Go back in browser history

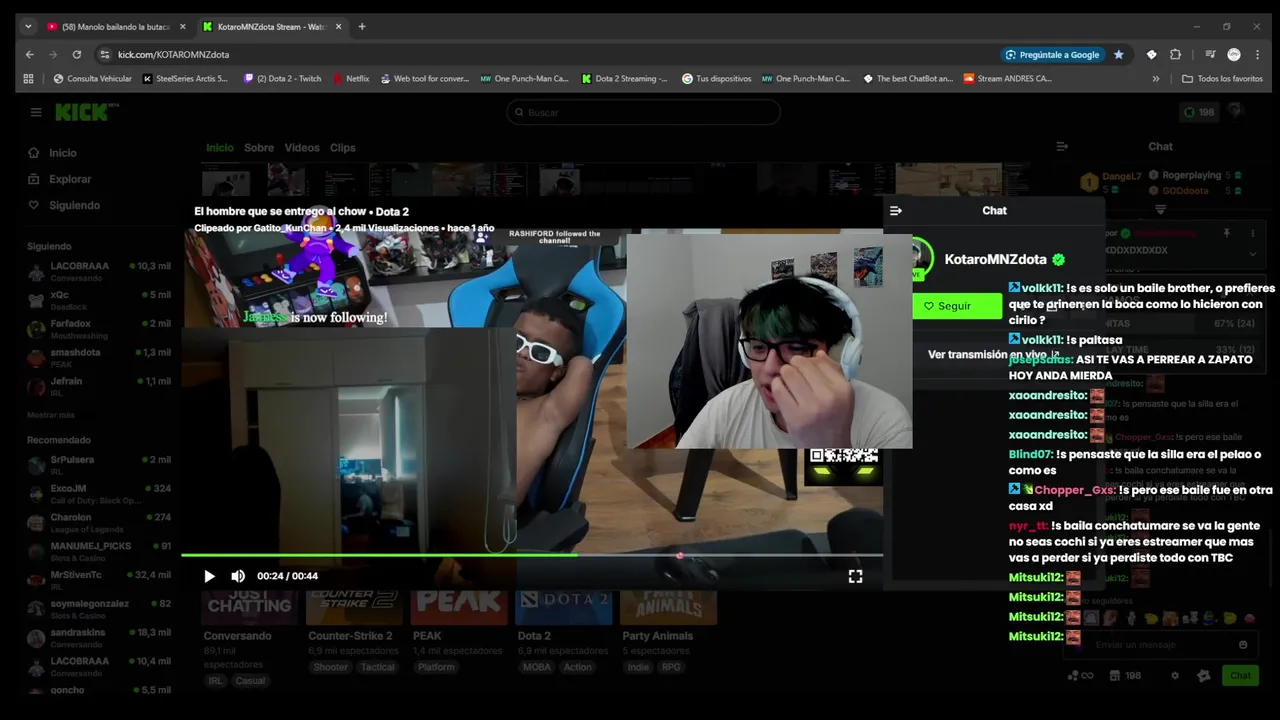29,54
